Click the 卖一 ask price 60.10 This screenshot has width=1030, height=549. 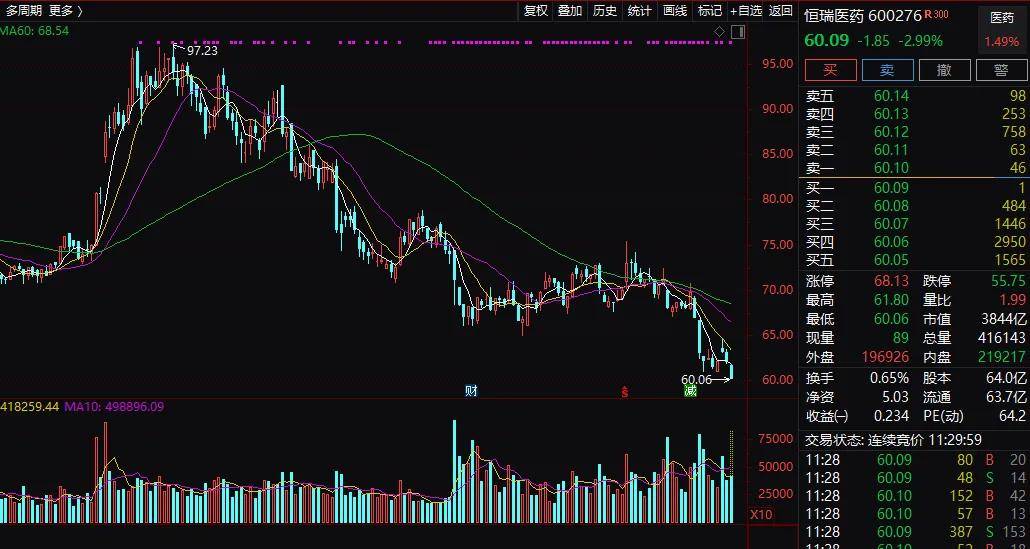891,167
